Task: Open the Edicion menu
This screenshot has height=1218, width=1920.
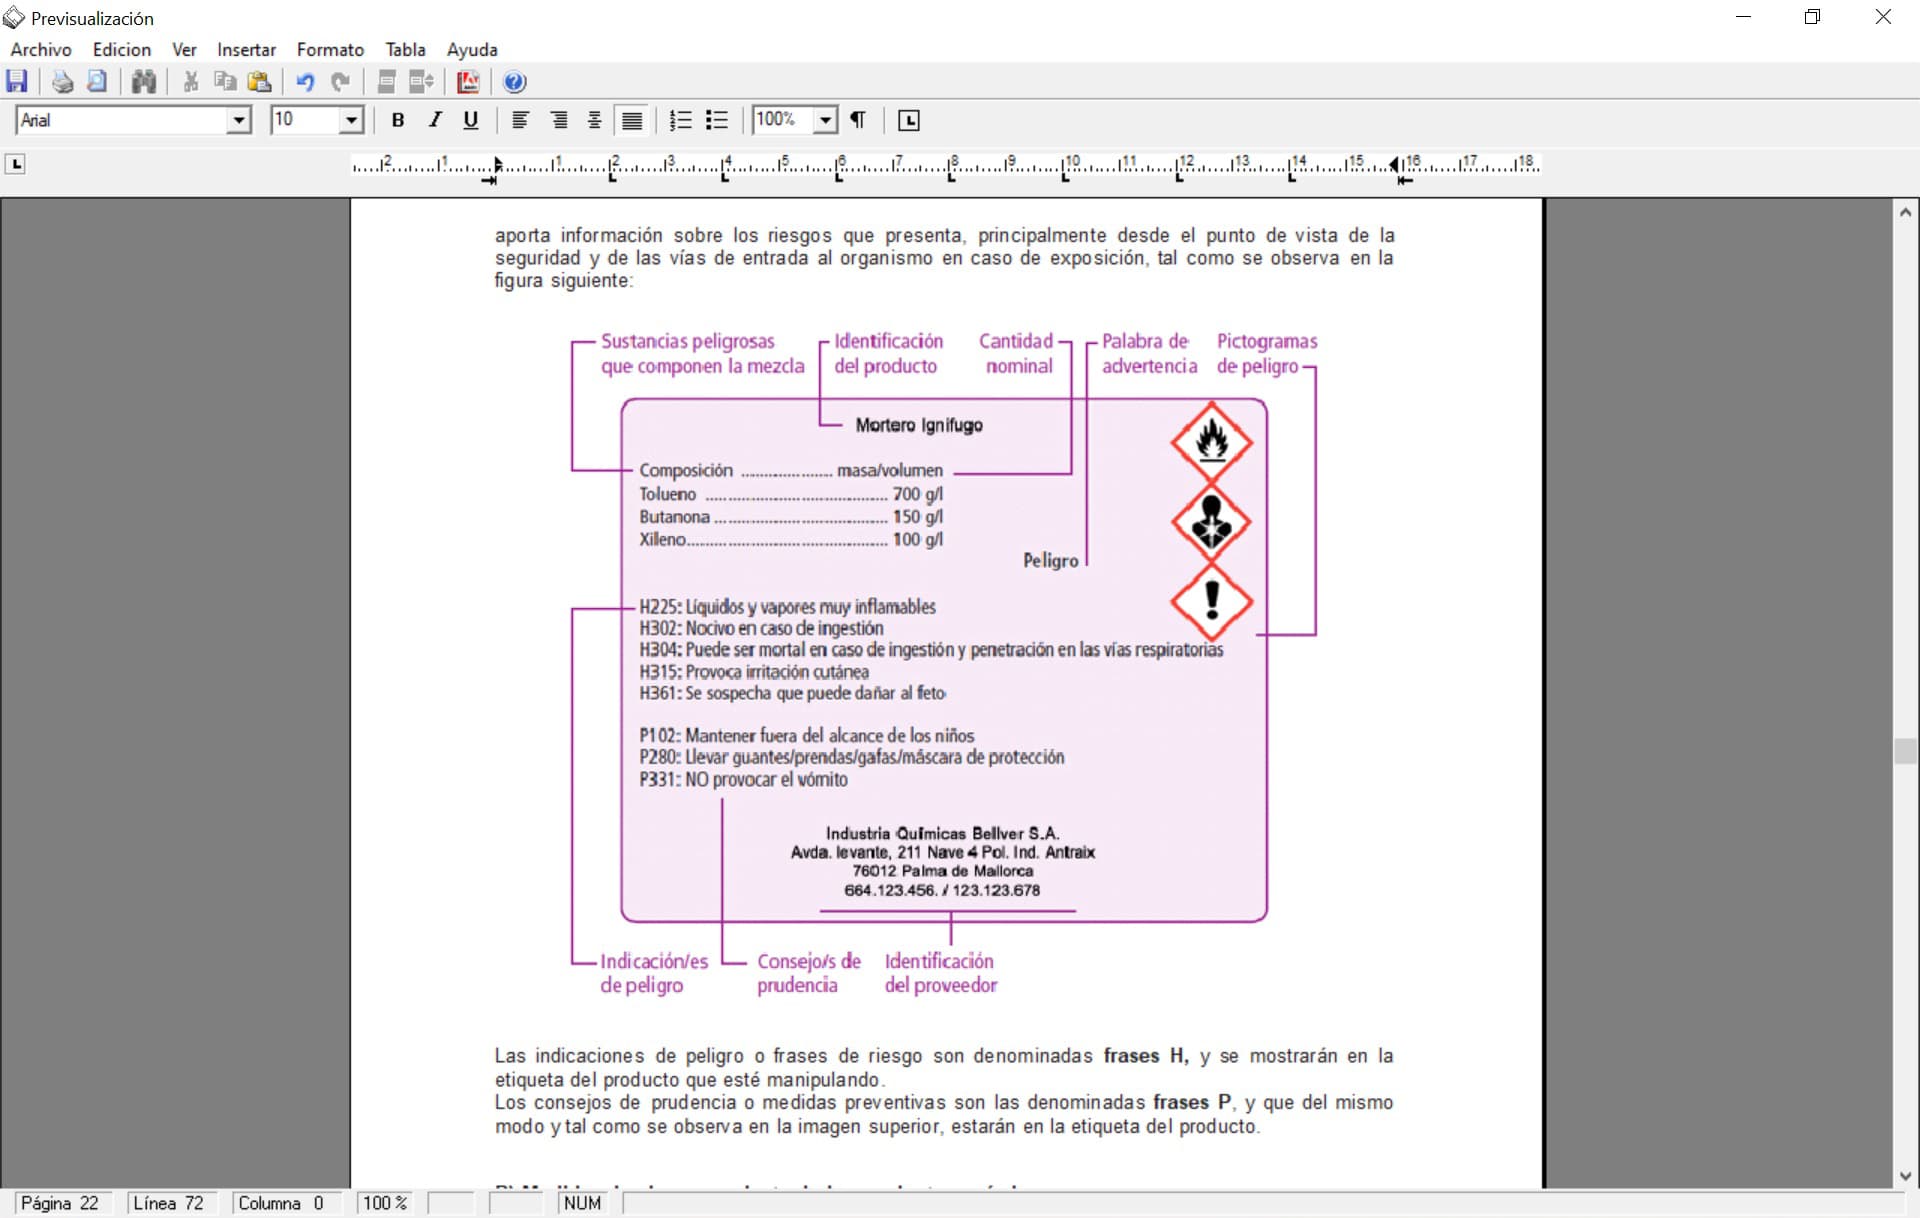Action: (122, 49)
